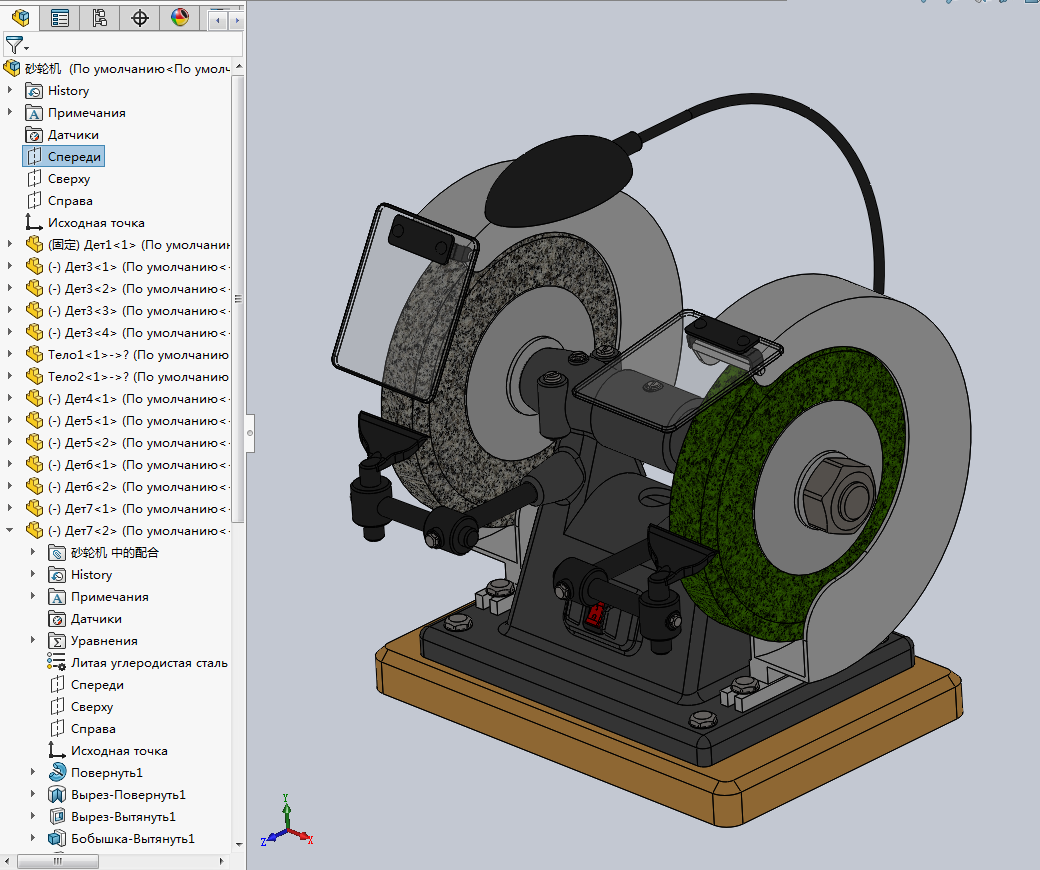Click the Бобышка-Вытянуть1 boss-extrude feature icon
1040x870 pixels.
coord(57,838)
